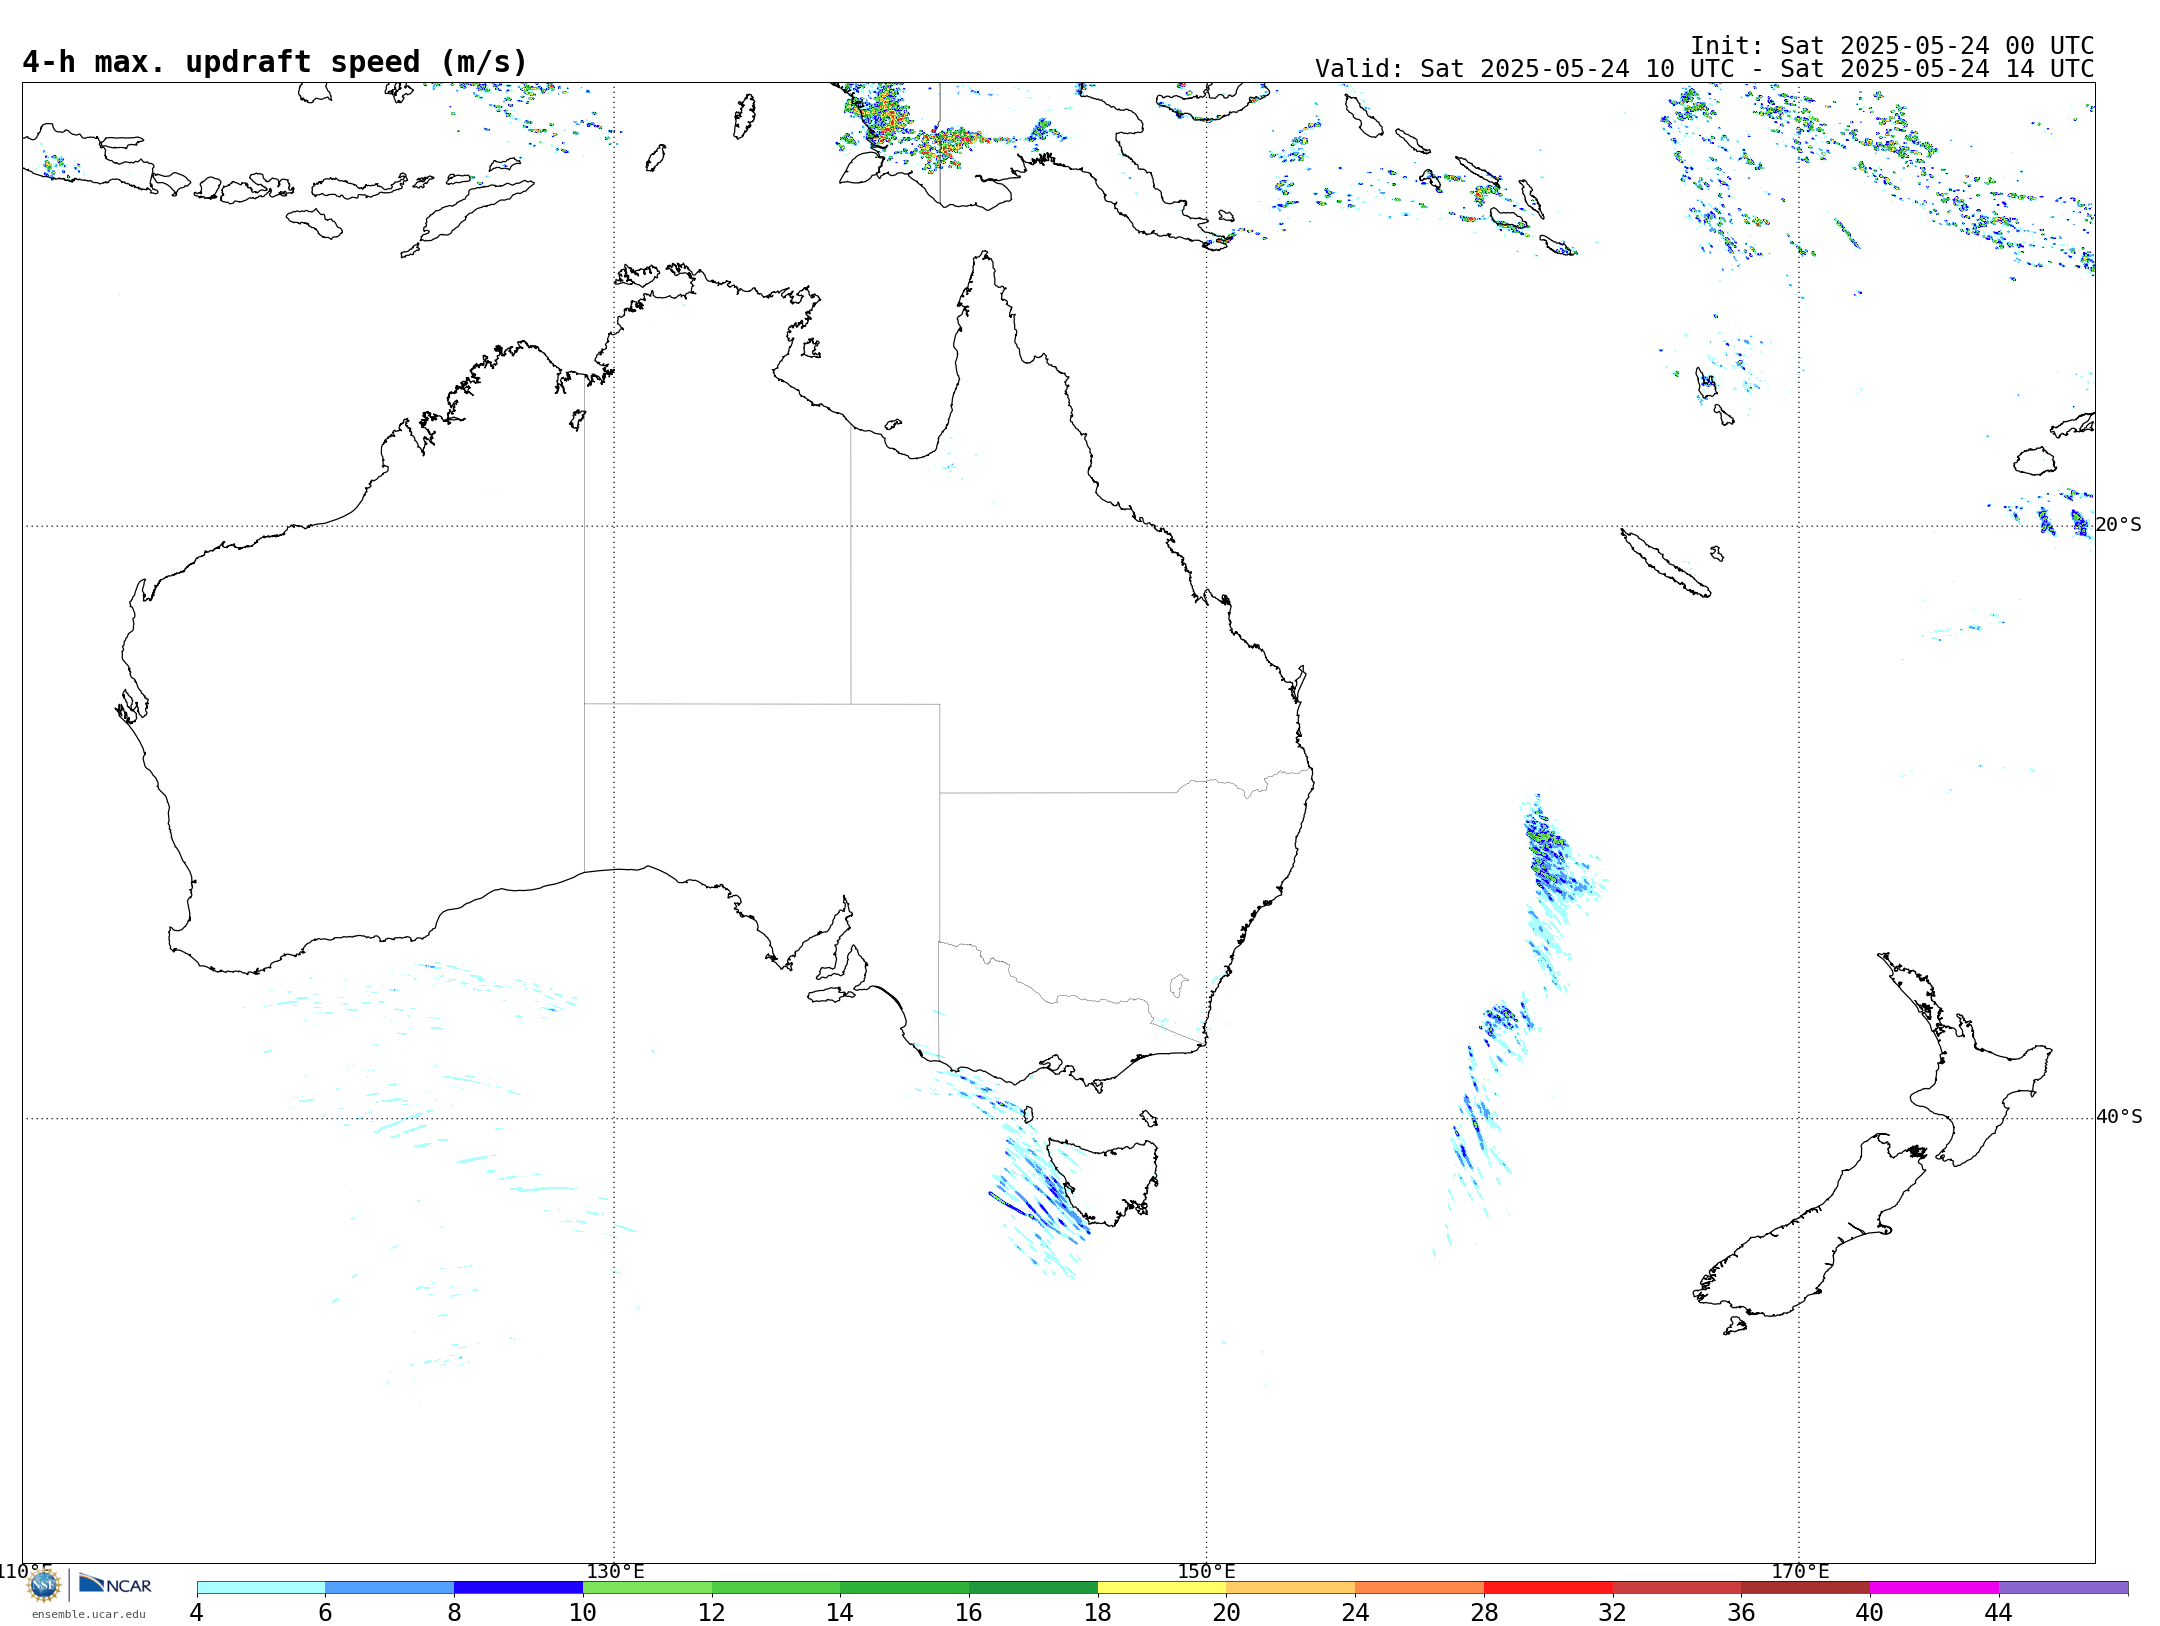
Task: Click the colorbar tick label '40'
Action: tap(1870, 1613)
